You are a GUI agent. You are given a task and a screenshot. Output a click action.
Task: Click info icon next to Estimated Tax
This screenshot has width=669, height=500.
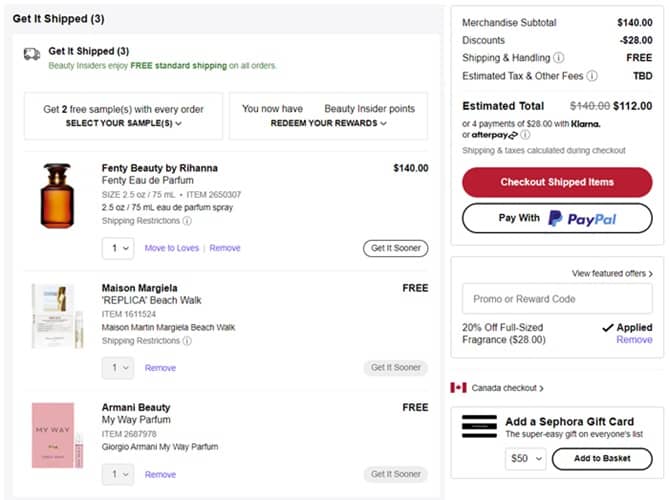(x=592, y=76)
